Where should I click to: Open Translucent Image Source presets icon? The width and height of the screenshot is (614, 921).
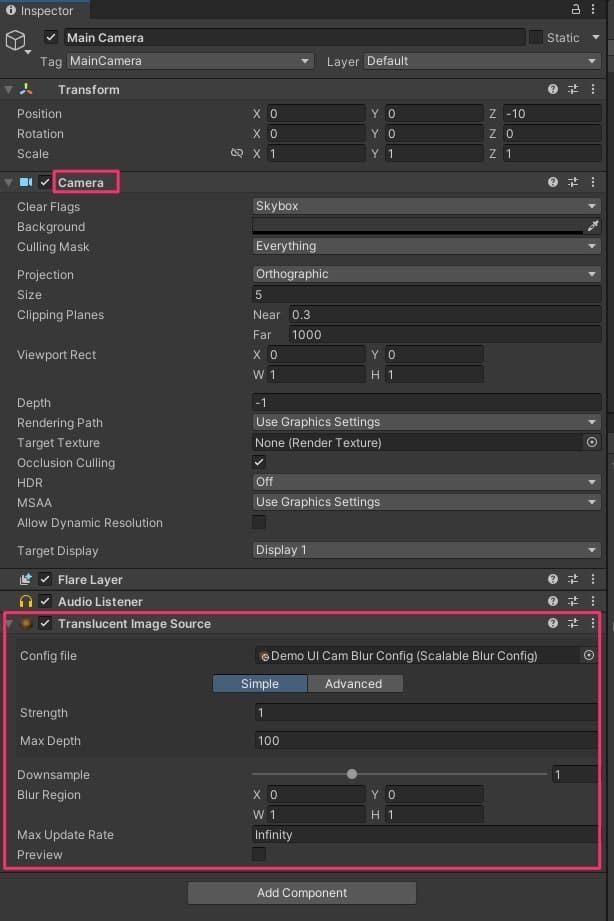pyautogui.click(x=573, y=623)
